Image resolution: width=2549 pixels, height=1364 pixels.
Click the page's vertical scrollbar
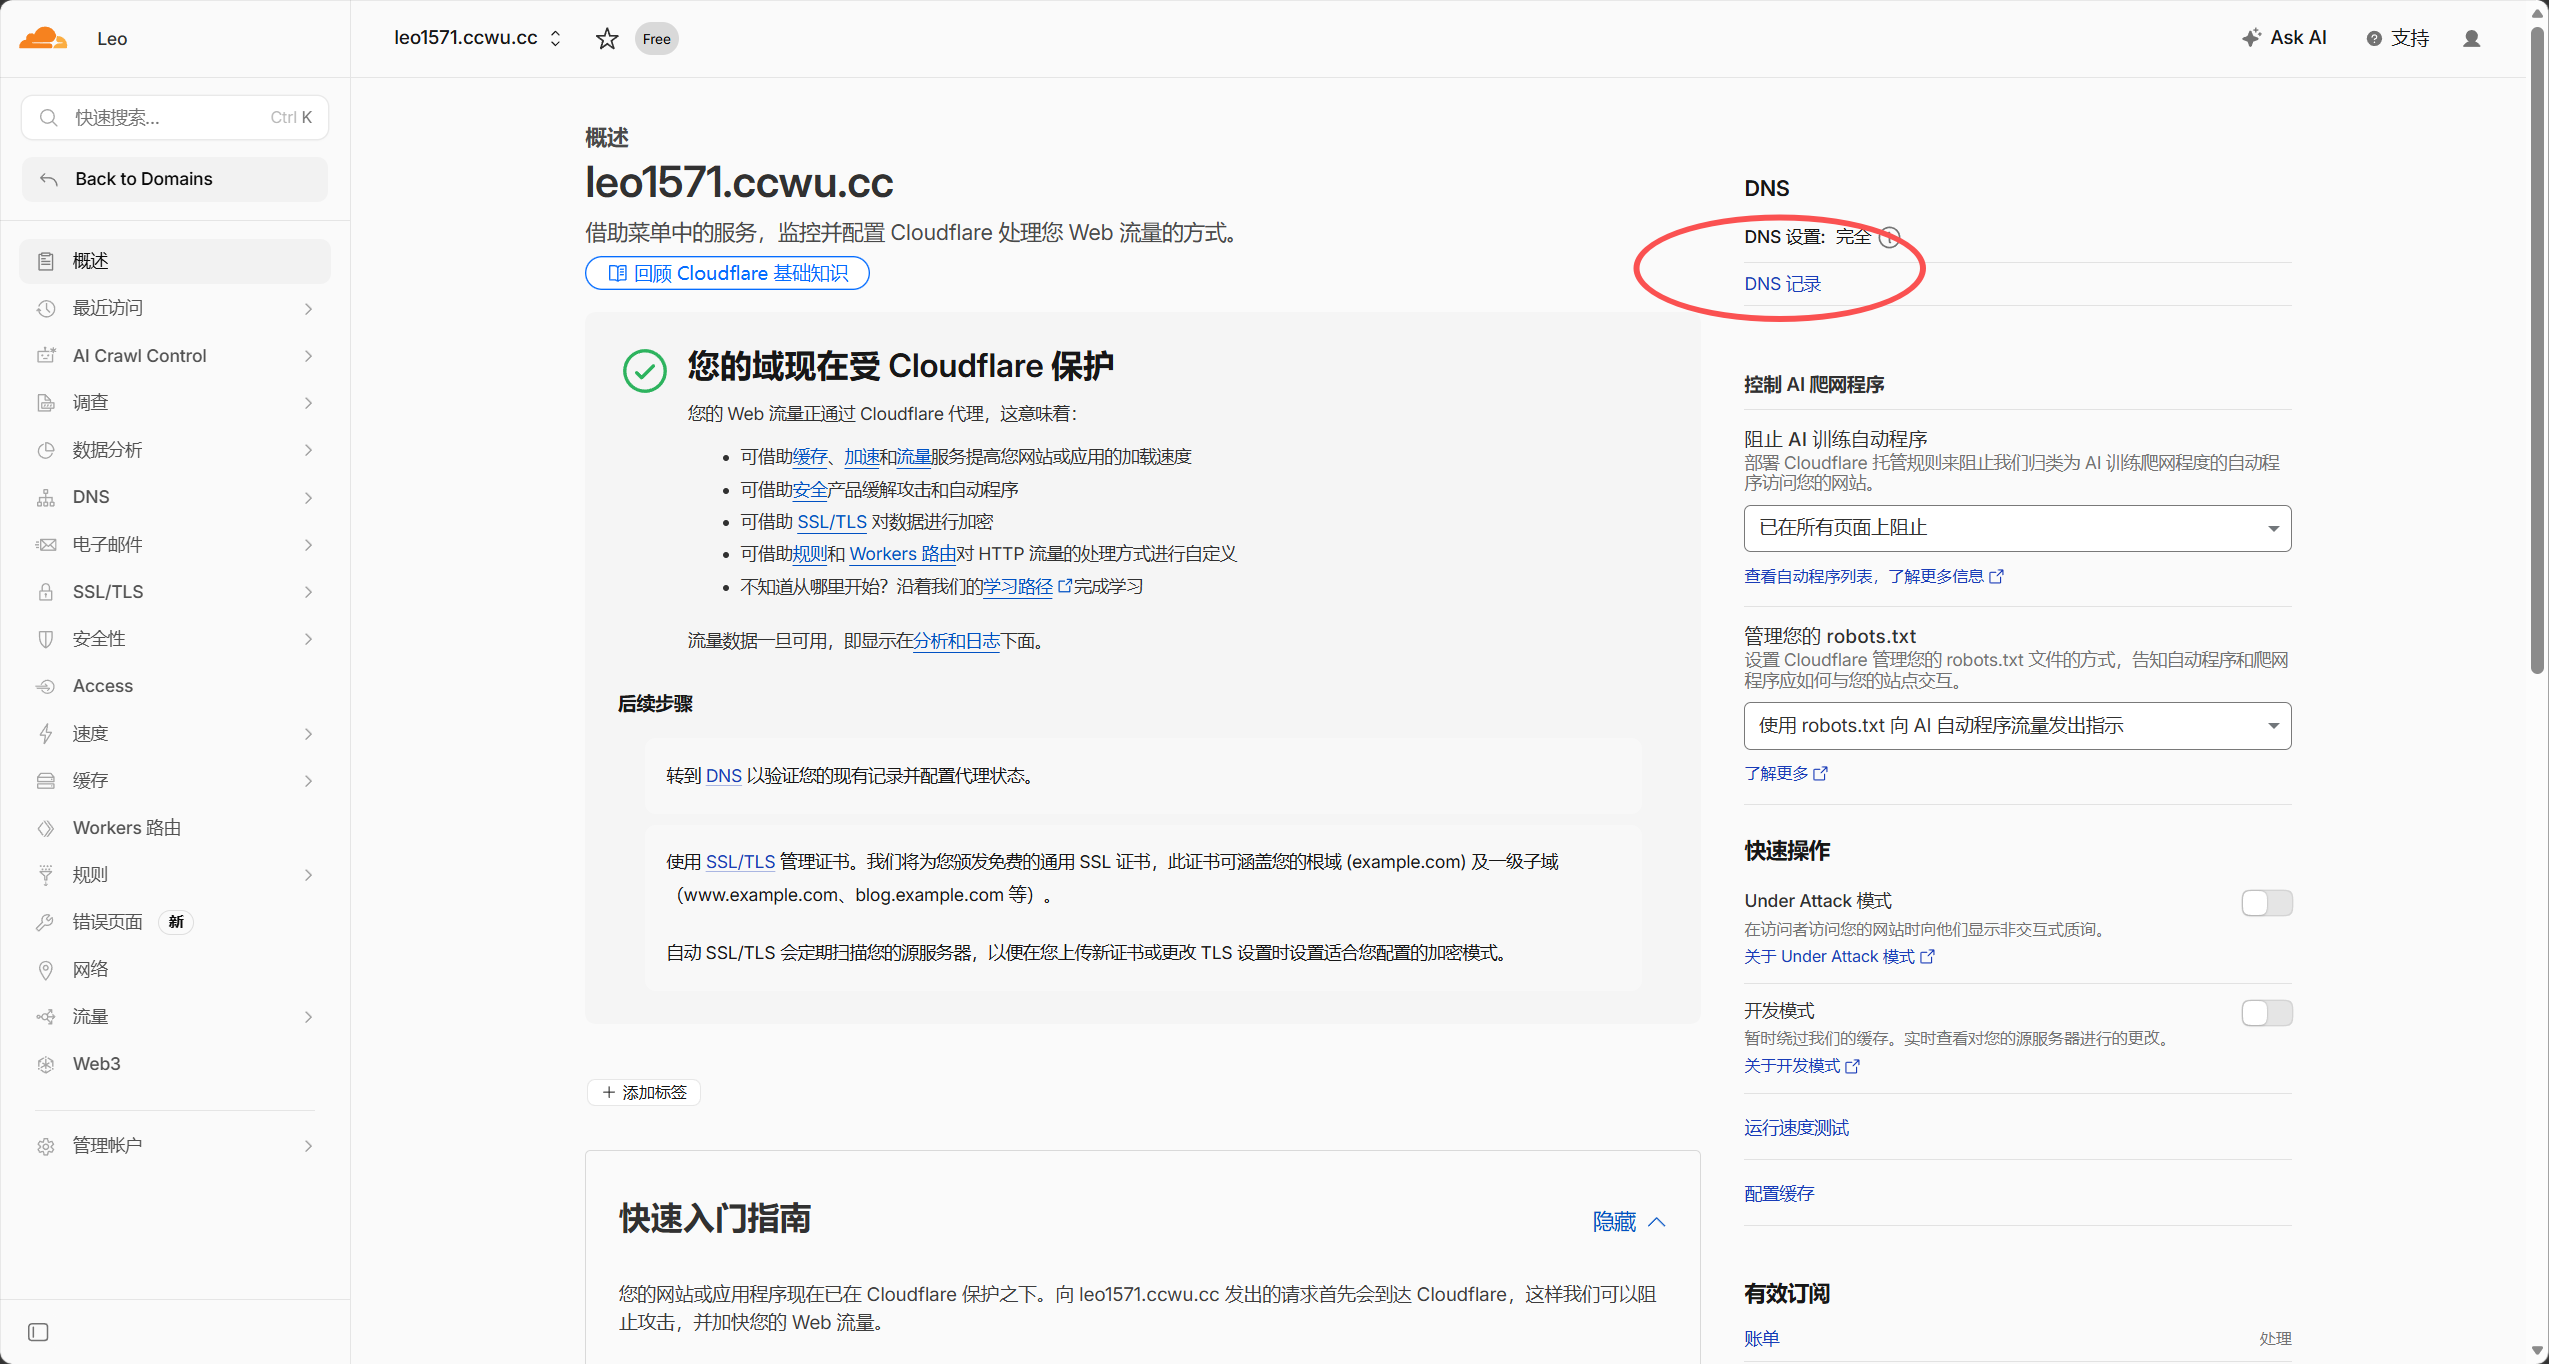point(2537,350)
